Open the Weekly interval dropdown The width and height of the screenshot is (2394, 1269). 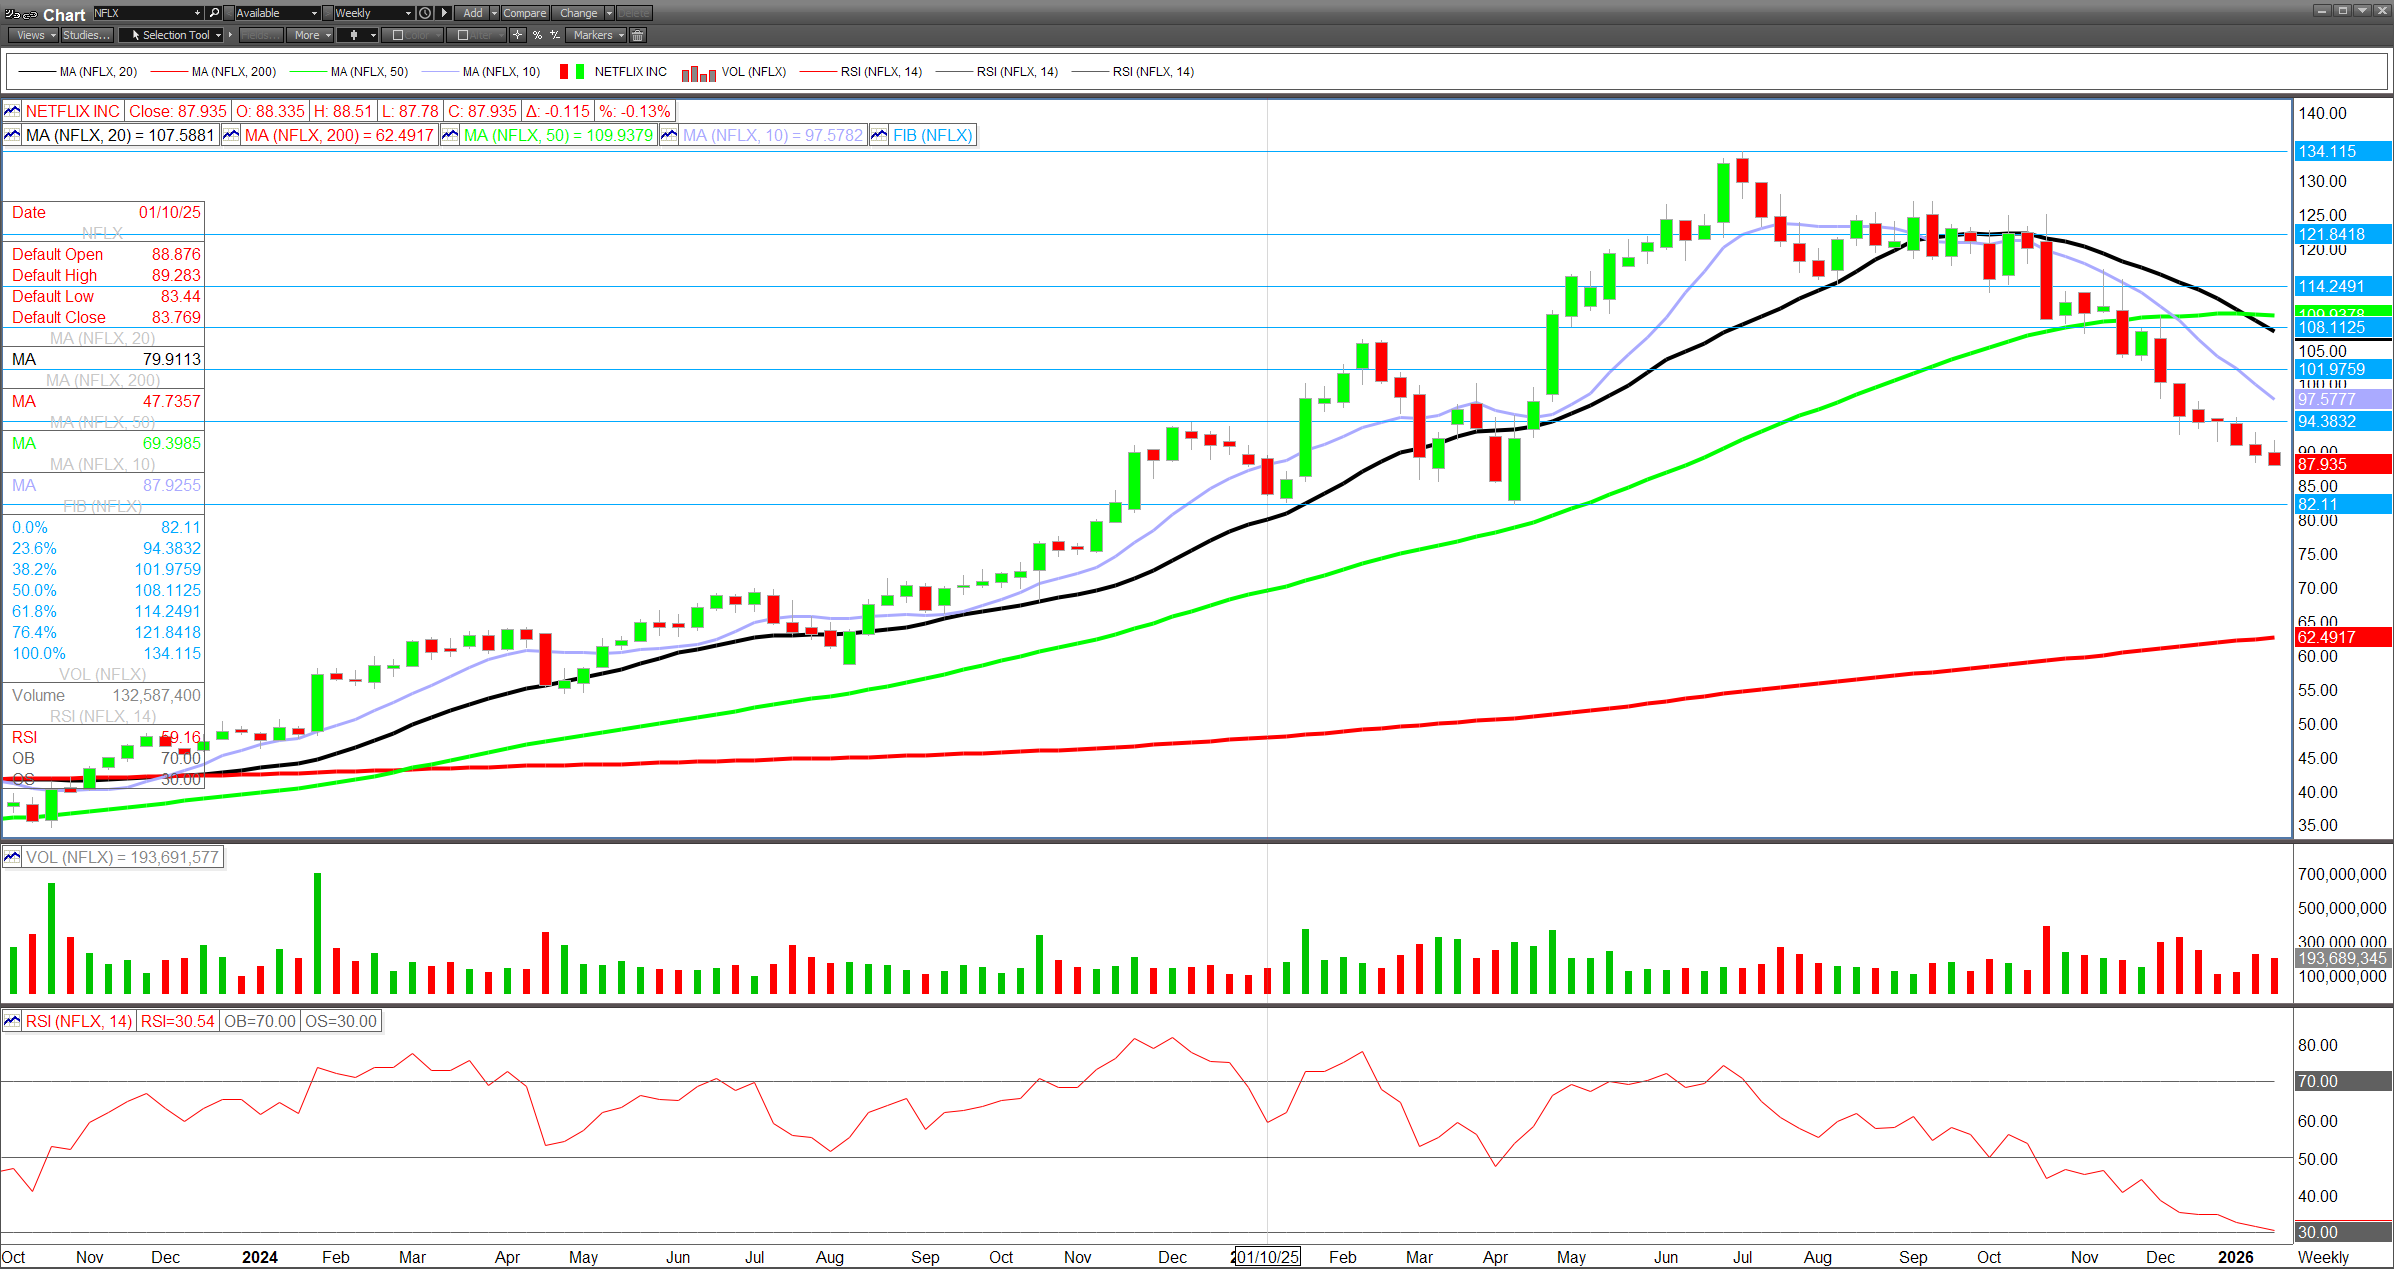(x=408, y=13)
